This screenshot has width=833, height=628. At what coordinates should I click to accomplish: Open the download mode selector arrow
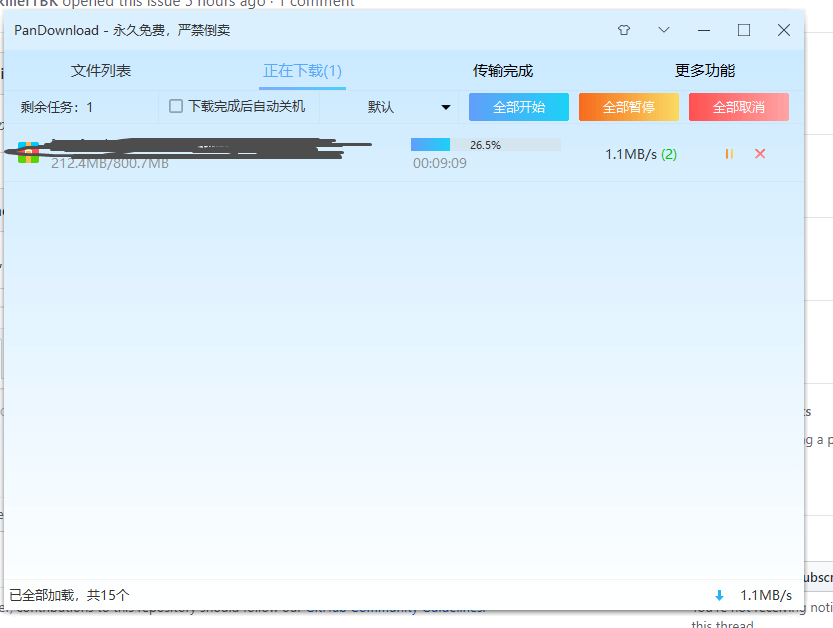[444, 106]
